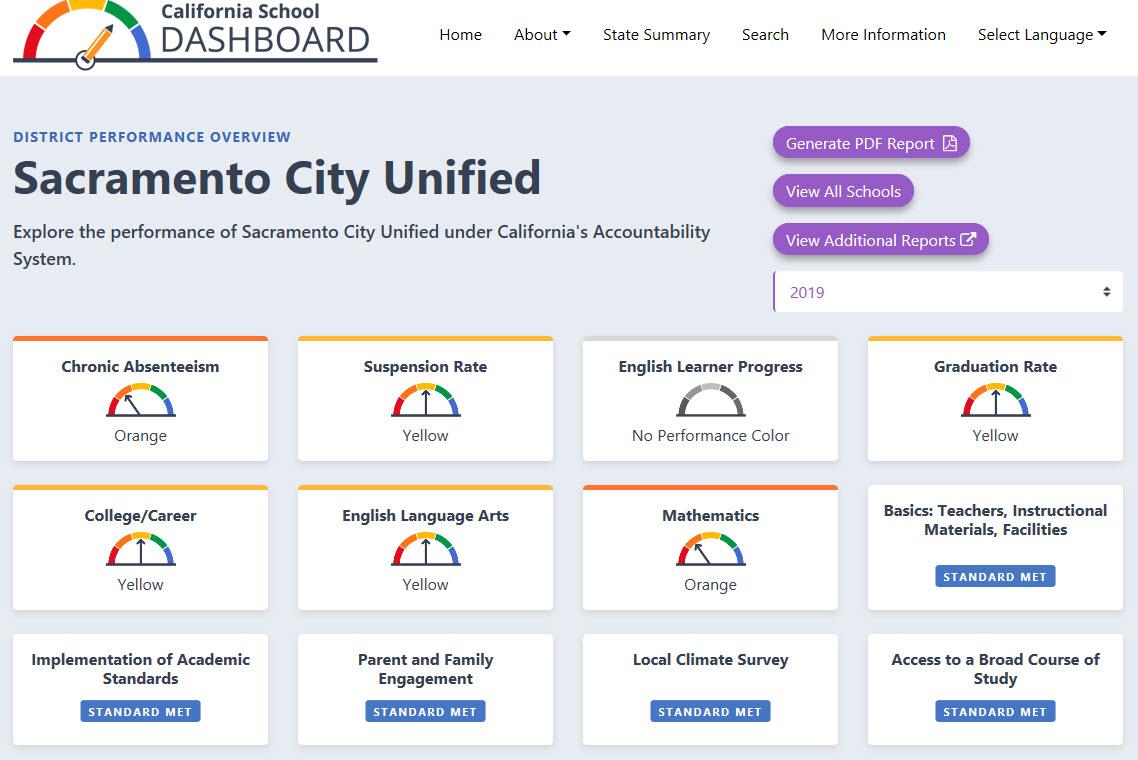The height and width of the screenshot is (760, 1138).
Task: Click the PDF file icon on Generate PDF Report
Action: pos(950,143)
